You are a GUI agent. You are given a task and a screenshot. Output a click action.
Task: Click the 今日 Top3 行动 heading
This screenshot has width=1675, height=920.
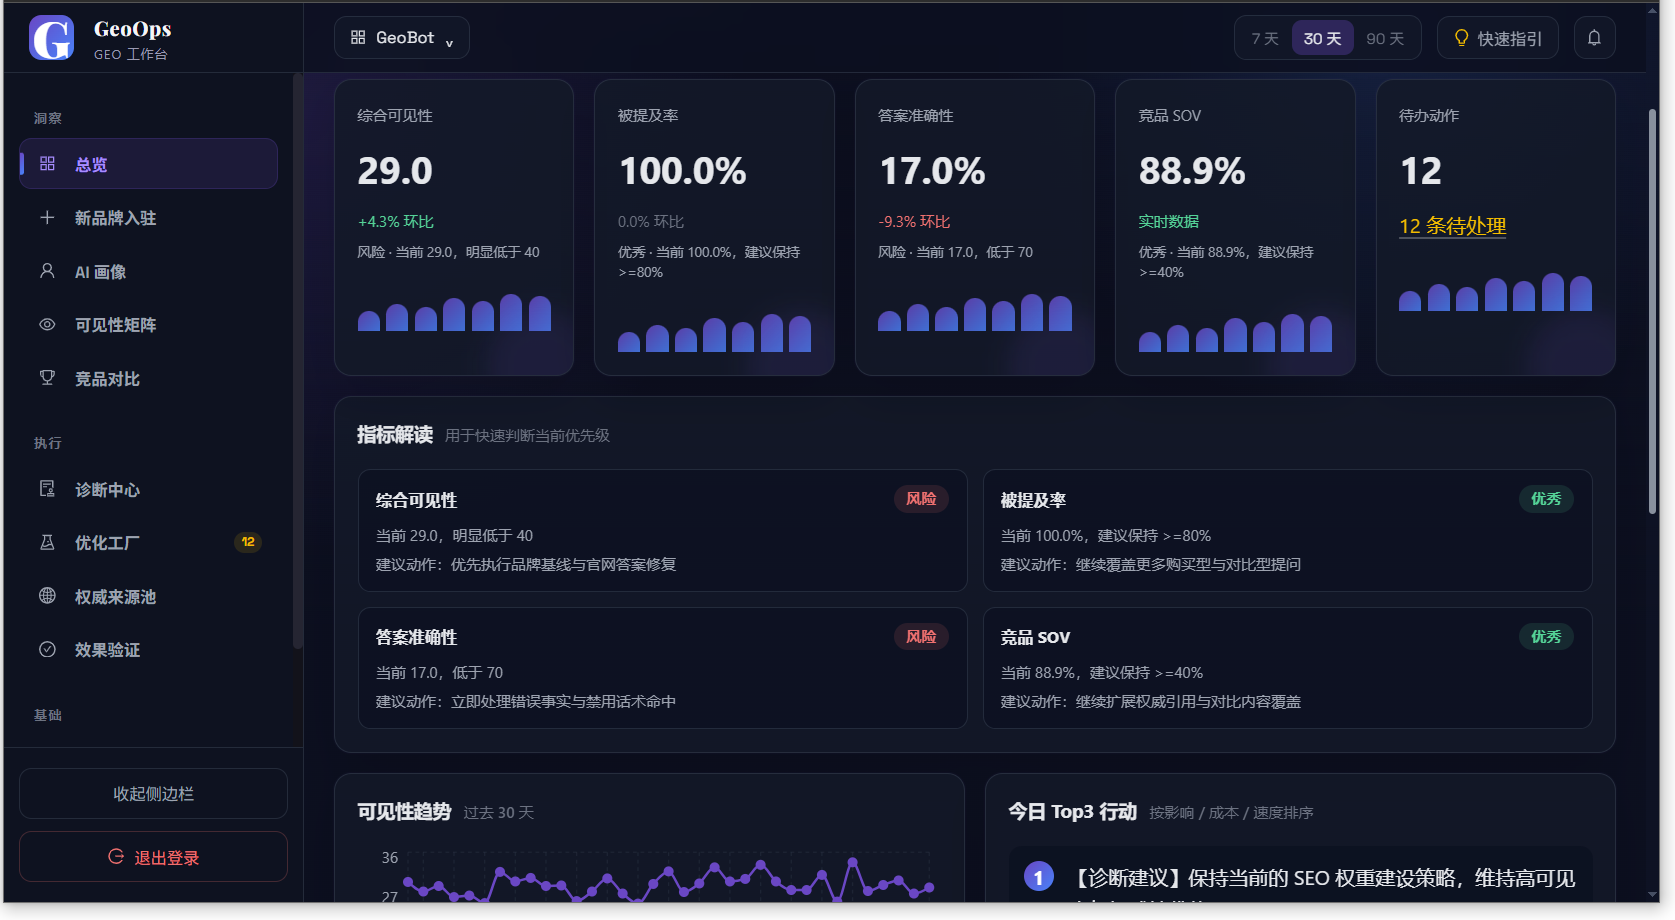click(x=1072, y=812)
